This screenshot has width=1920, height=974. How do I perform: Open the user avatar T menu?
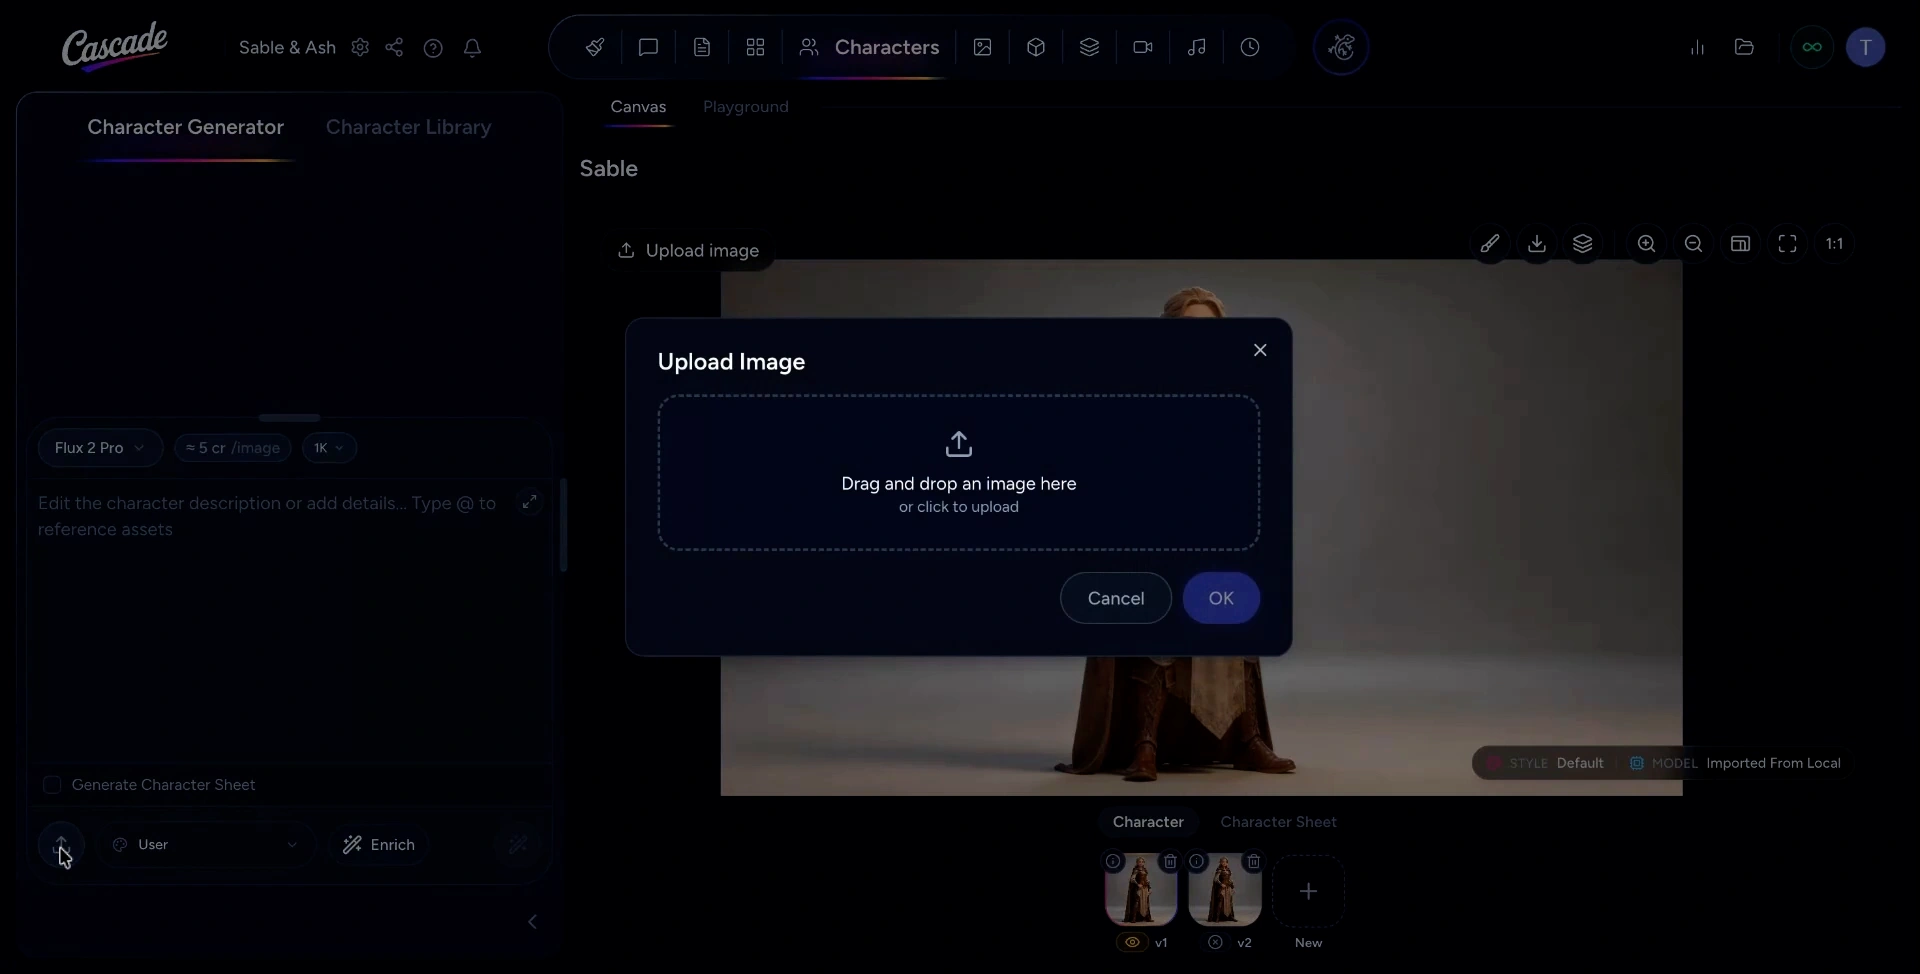[x=1865, y=47]
